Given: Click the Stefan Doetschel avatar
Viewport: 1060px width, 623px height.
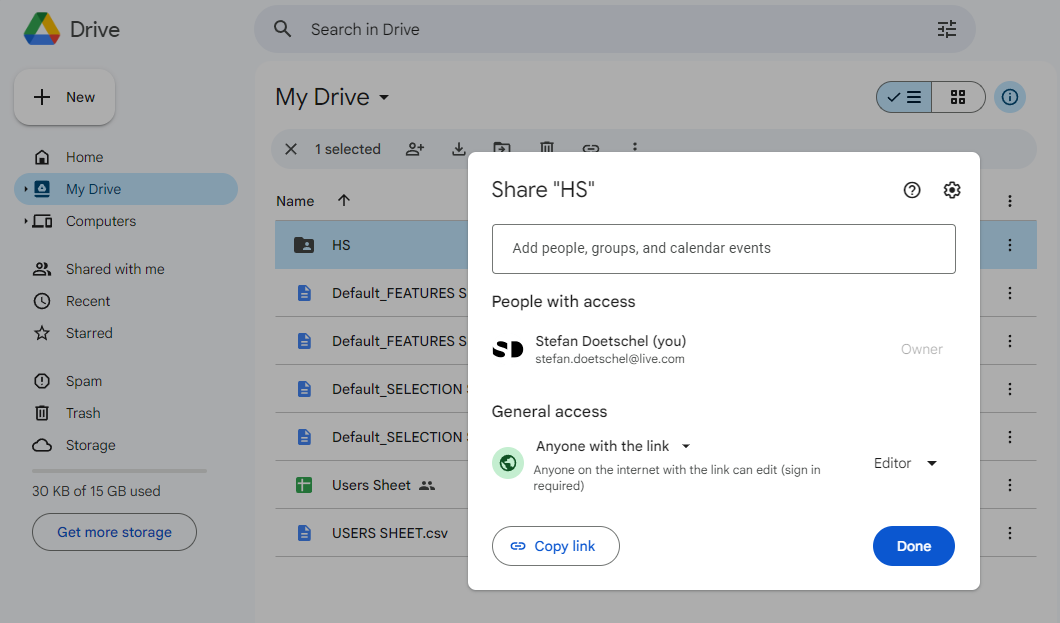Looking at the screenshot, I should pos(508,349).
